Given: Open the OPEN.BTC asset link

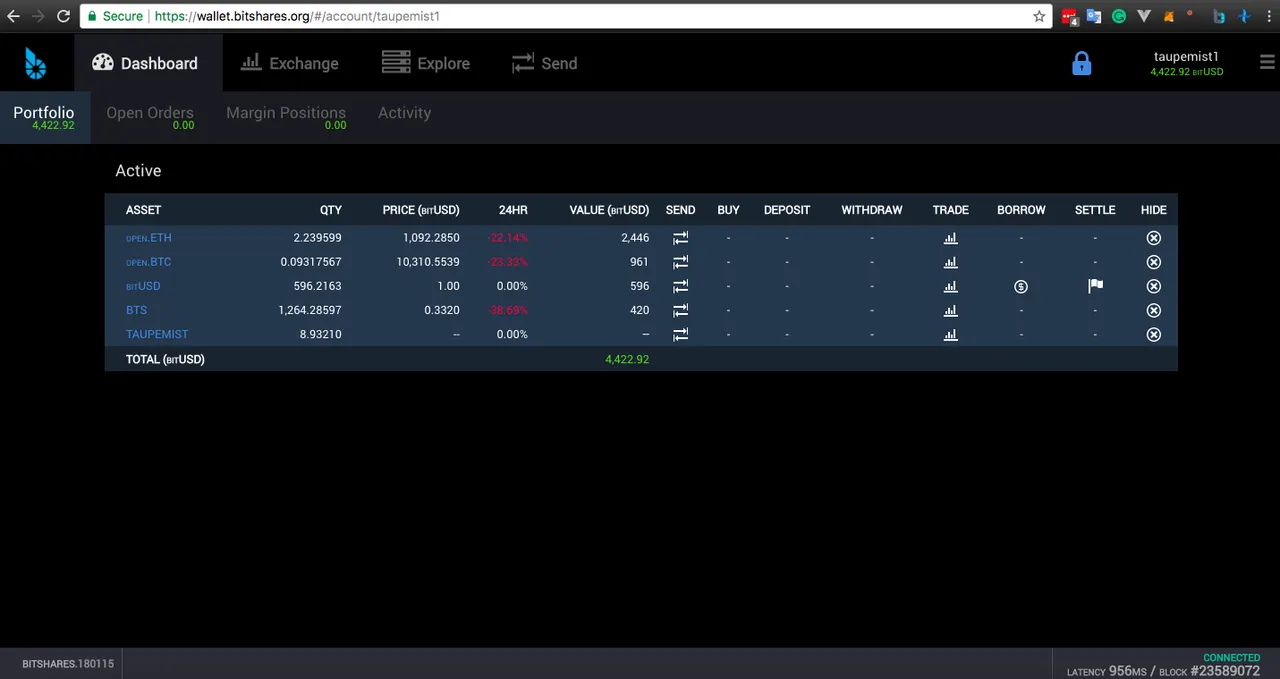Looking at the screenshot, I should pos(149,262).
